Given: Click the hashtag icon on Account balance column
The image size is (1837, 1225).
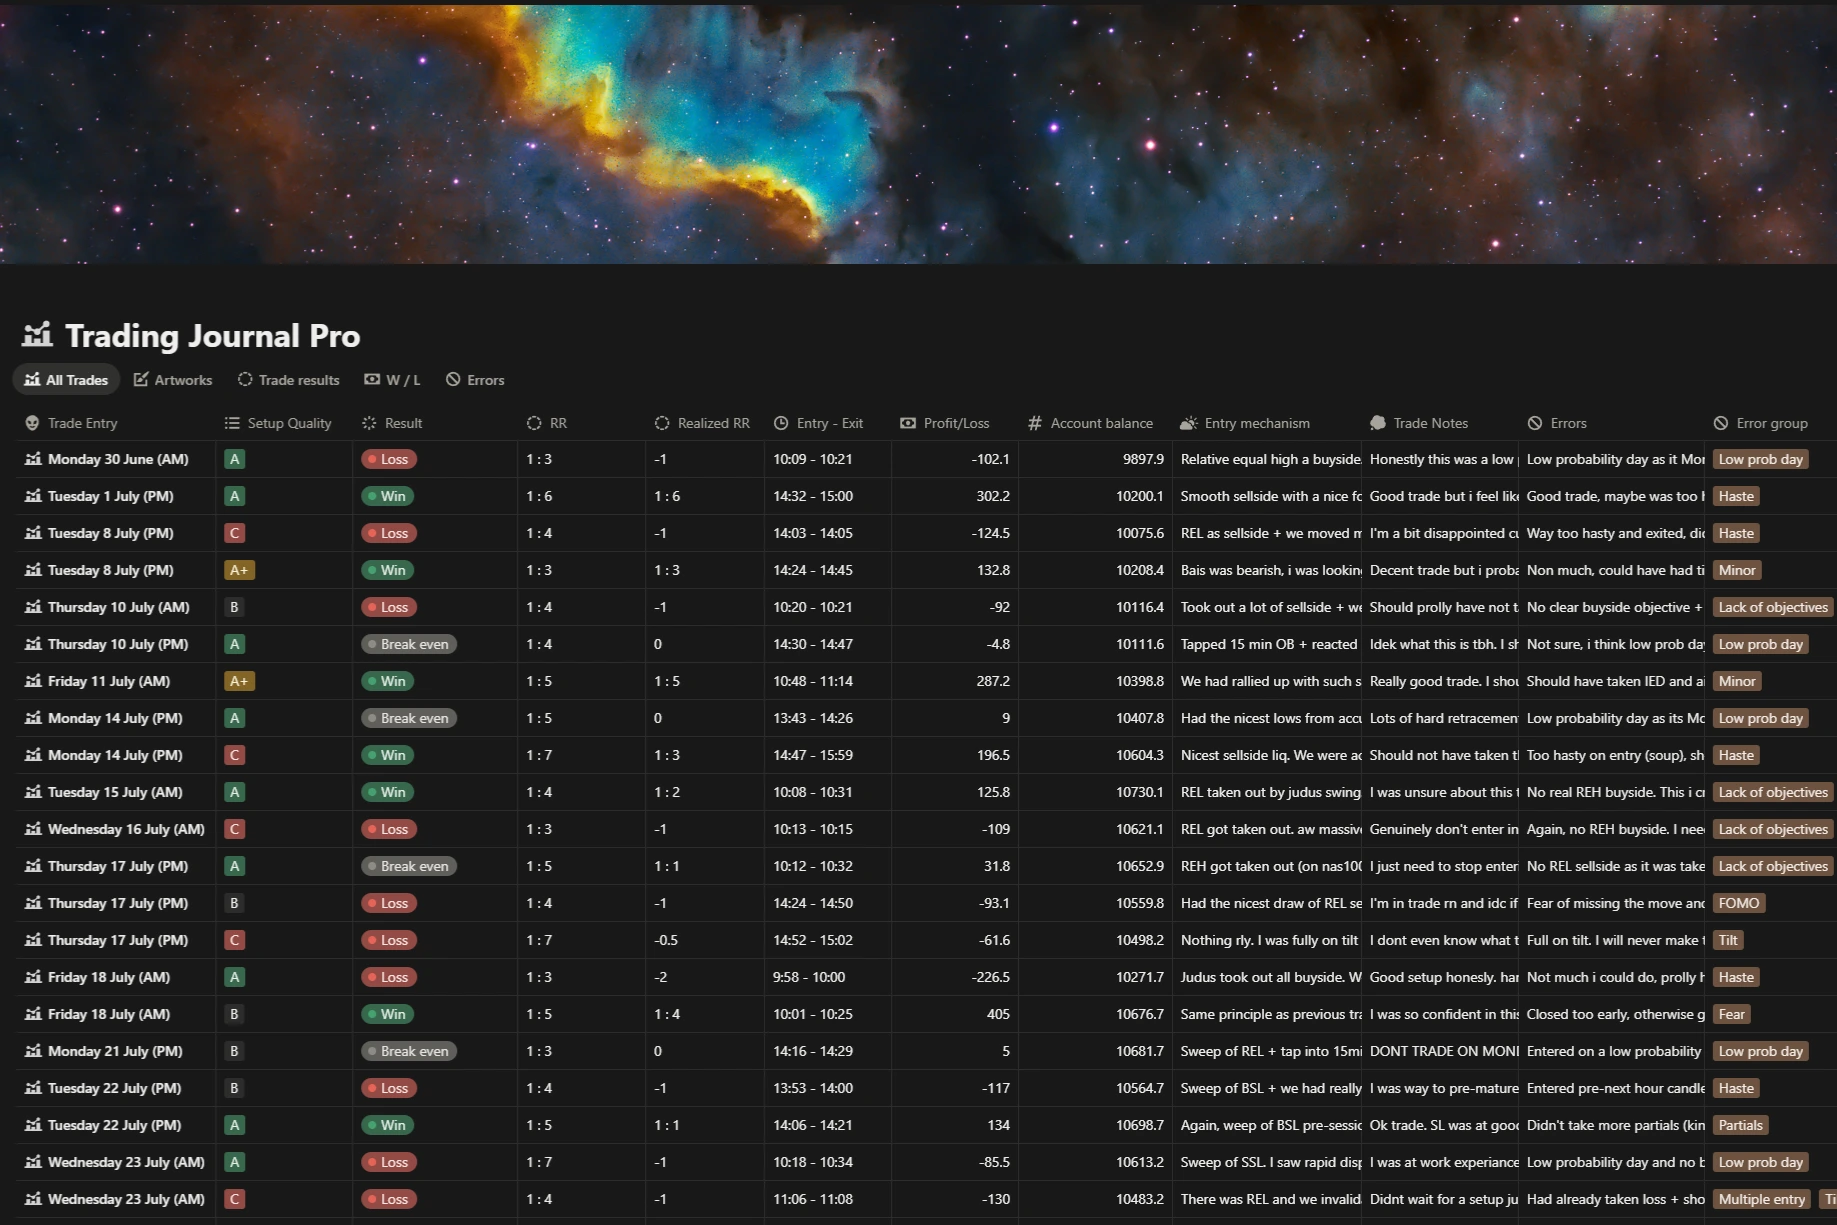Looking at the screenshot, I should point(1036,423).
